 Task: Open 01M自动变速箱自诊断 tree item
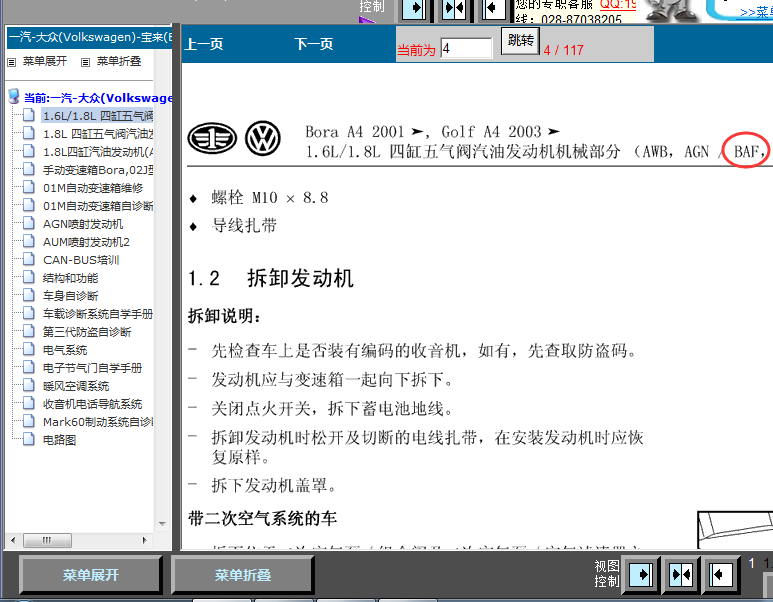pyautogui.click(x=98, y=206)
